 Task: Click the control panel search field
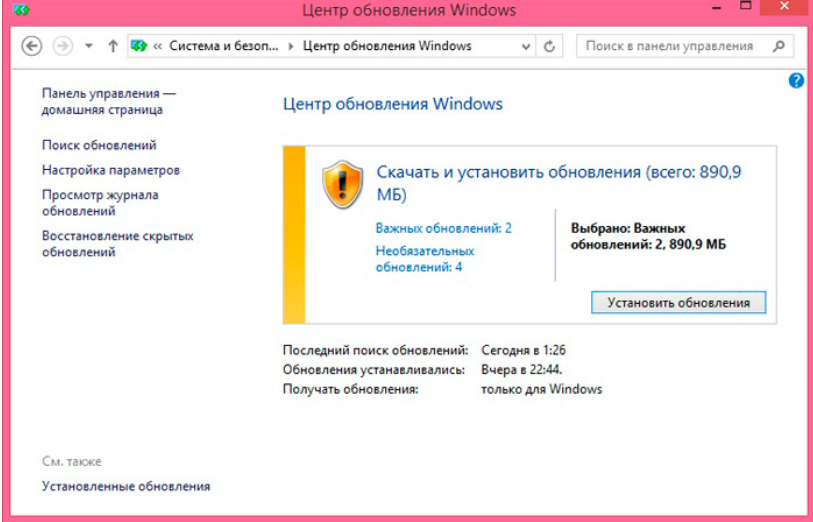(x=685, y=46)
